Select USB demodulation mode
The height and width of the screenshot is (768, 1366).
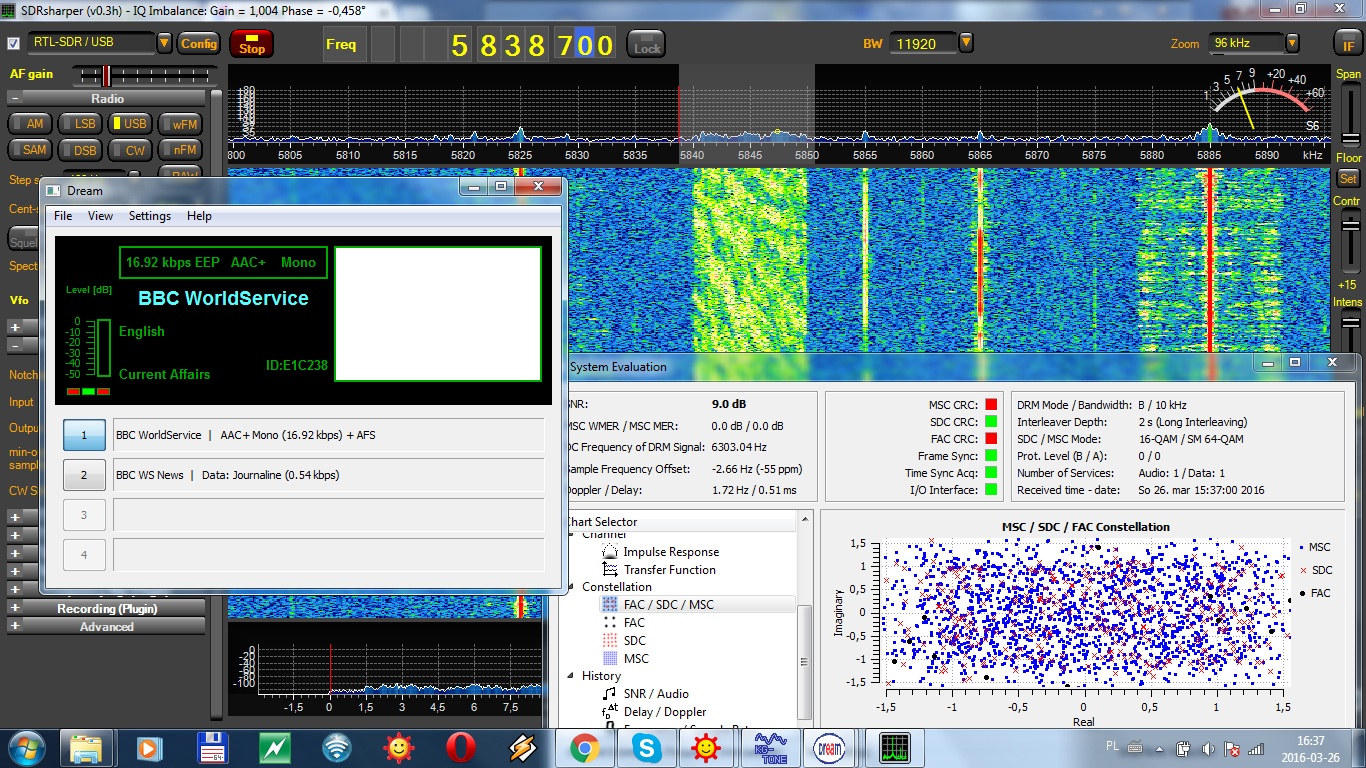tap(130, 124)
